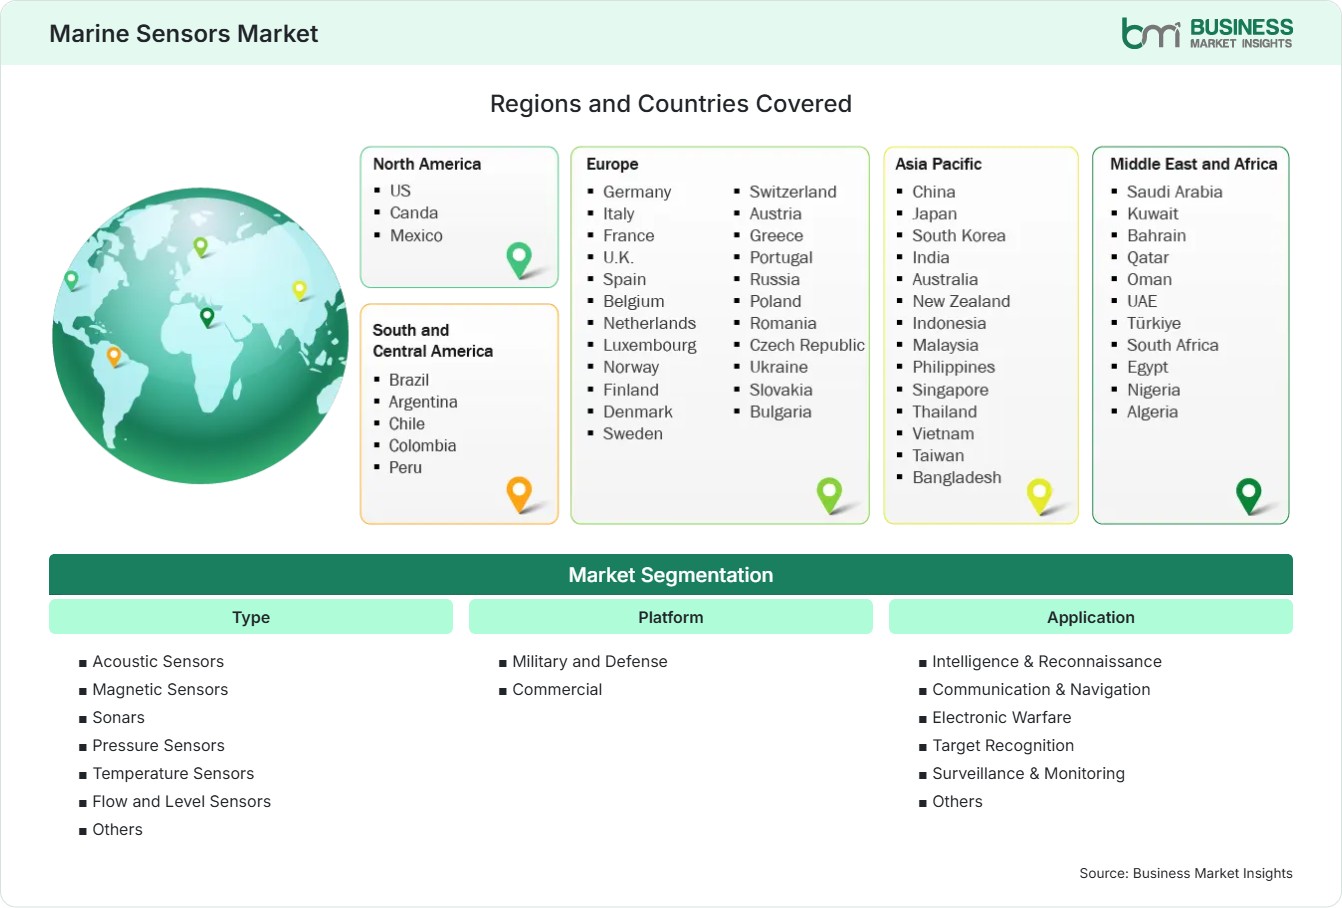Select the Application segmentation header
The image size is (1342, 908).
(x=1091, y=617)
